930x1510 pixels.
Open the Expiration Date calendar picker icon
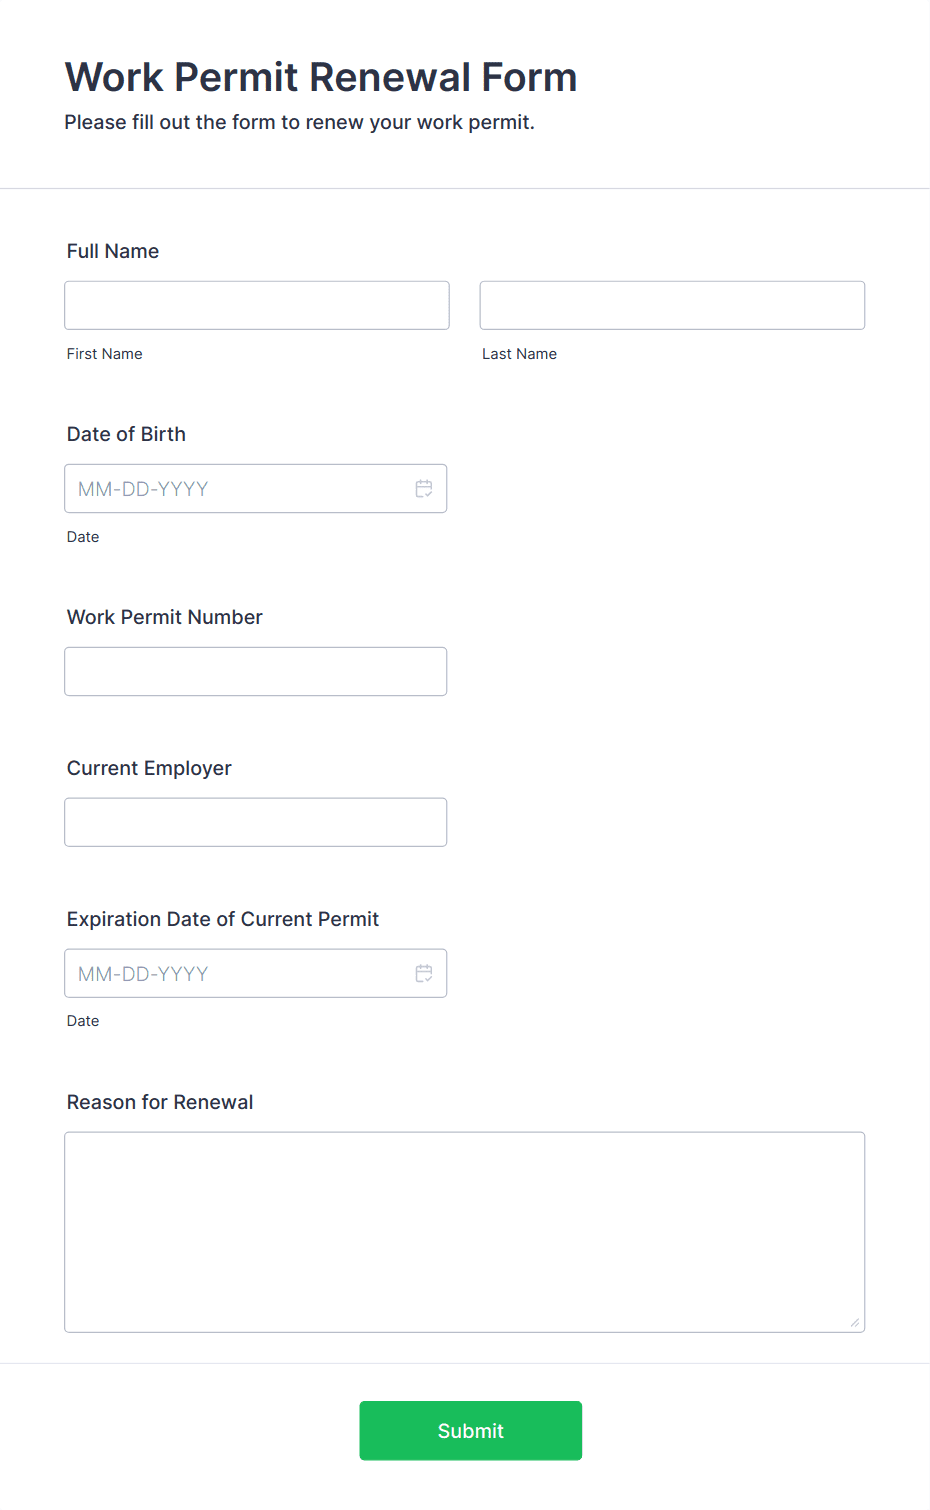pyautogui.click(x=424, y=973)
